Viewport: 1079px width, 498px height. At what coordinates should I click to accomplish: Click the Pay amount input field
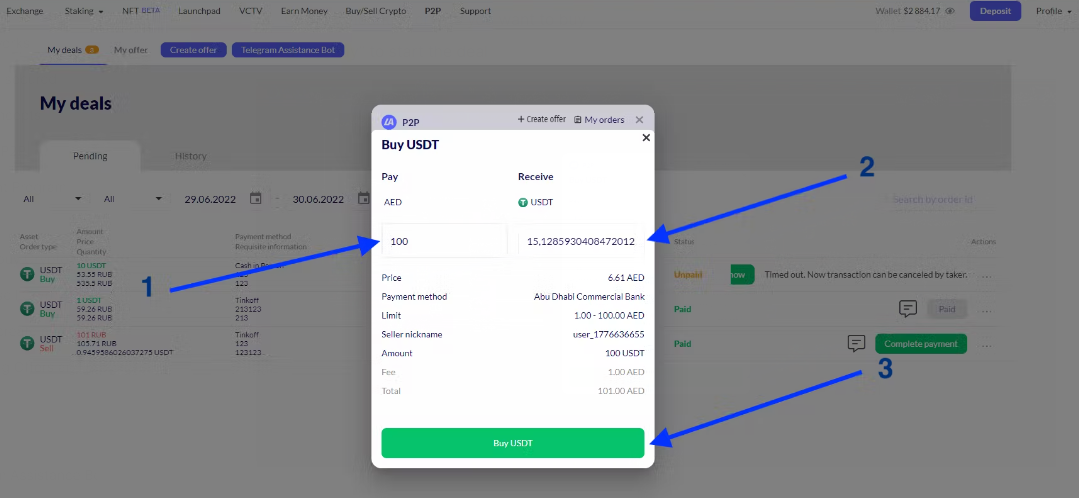444,241
